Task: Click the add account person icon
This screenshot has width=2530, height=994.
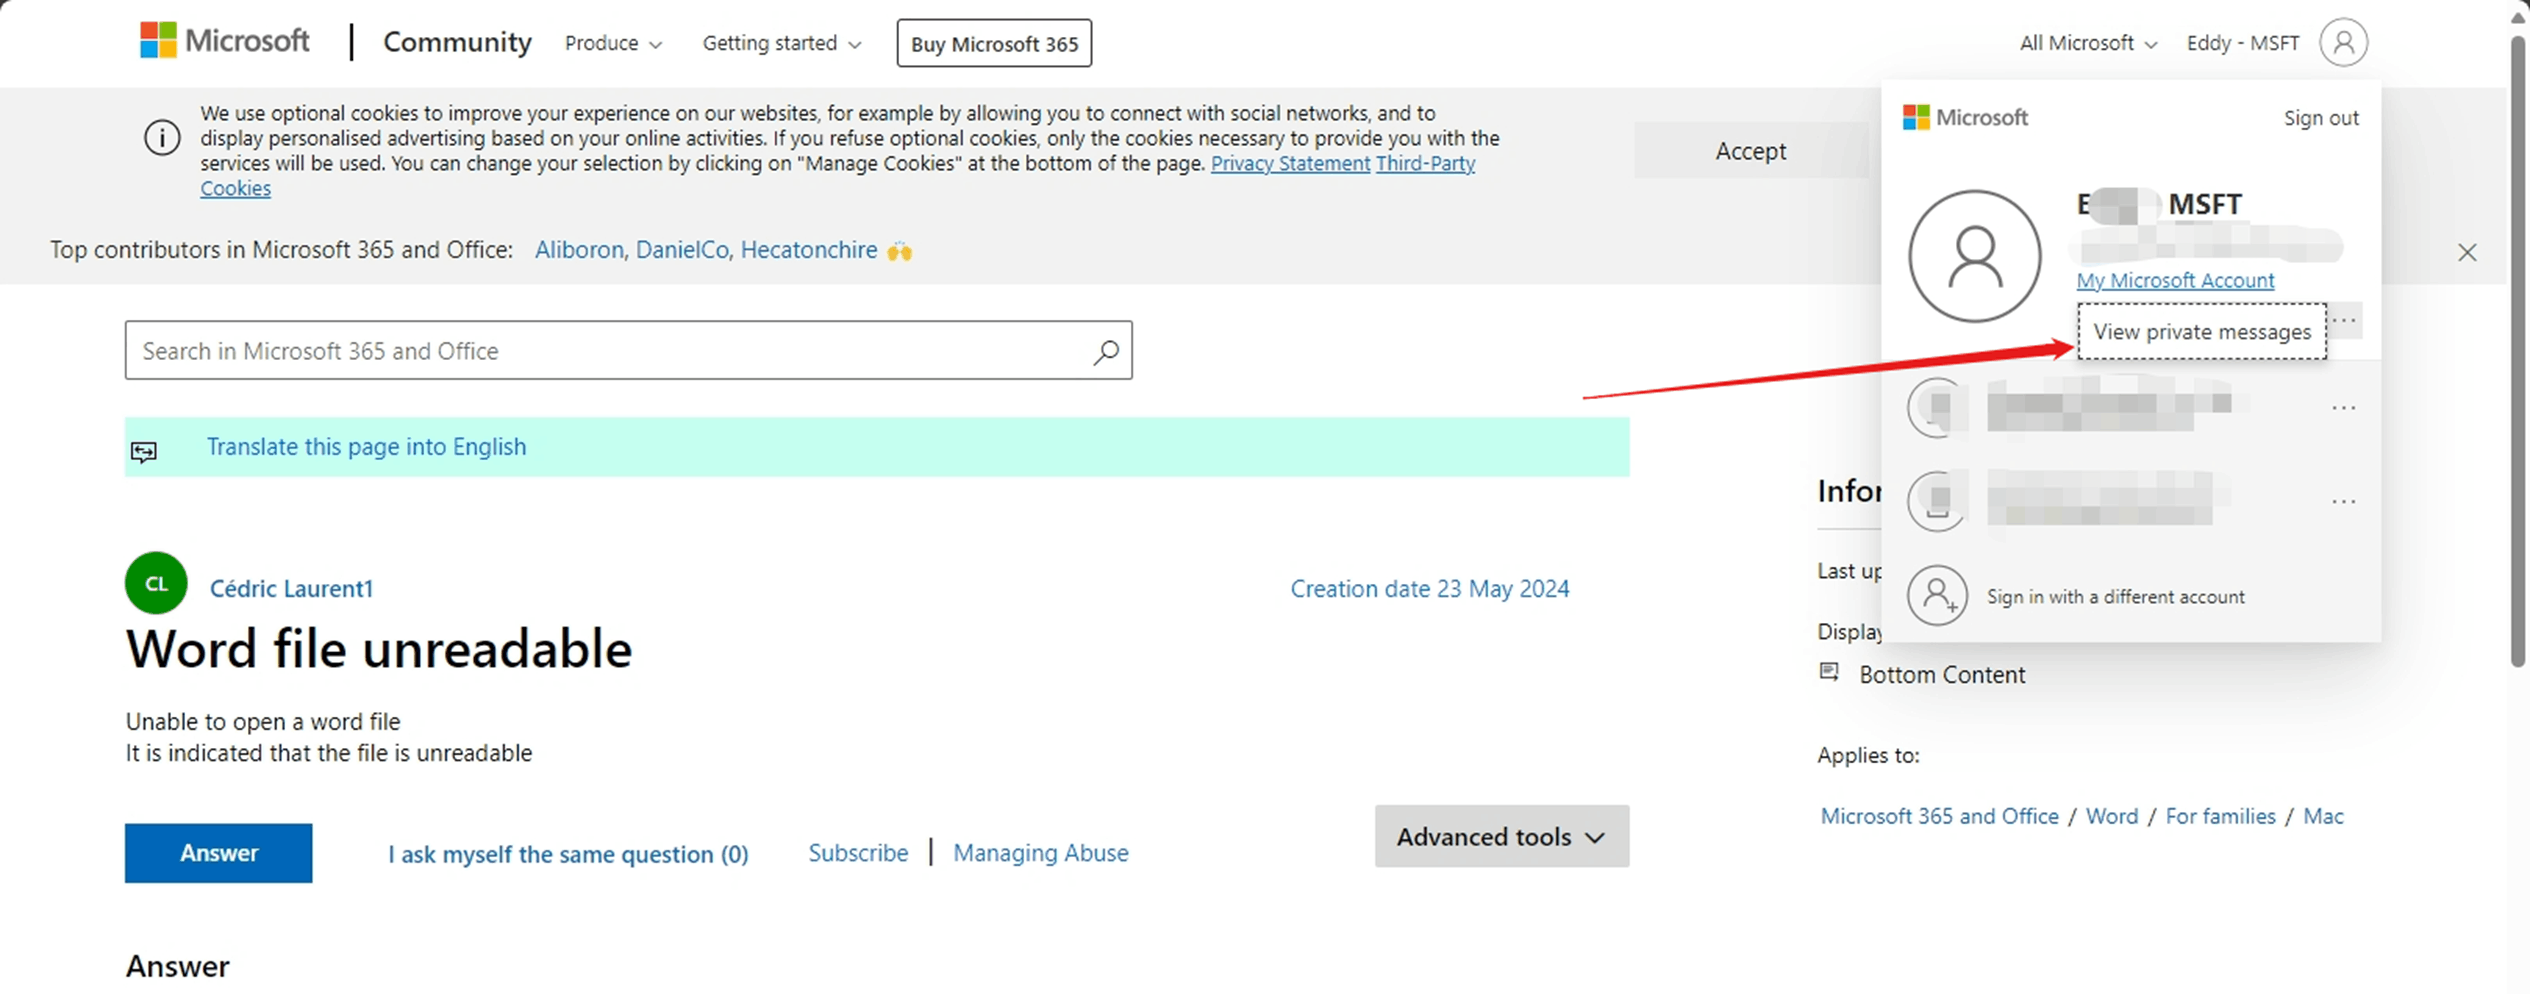Action: click(x=1937, y=596)
